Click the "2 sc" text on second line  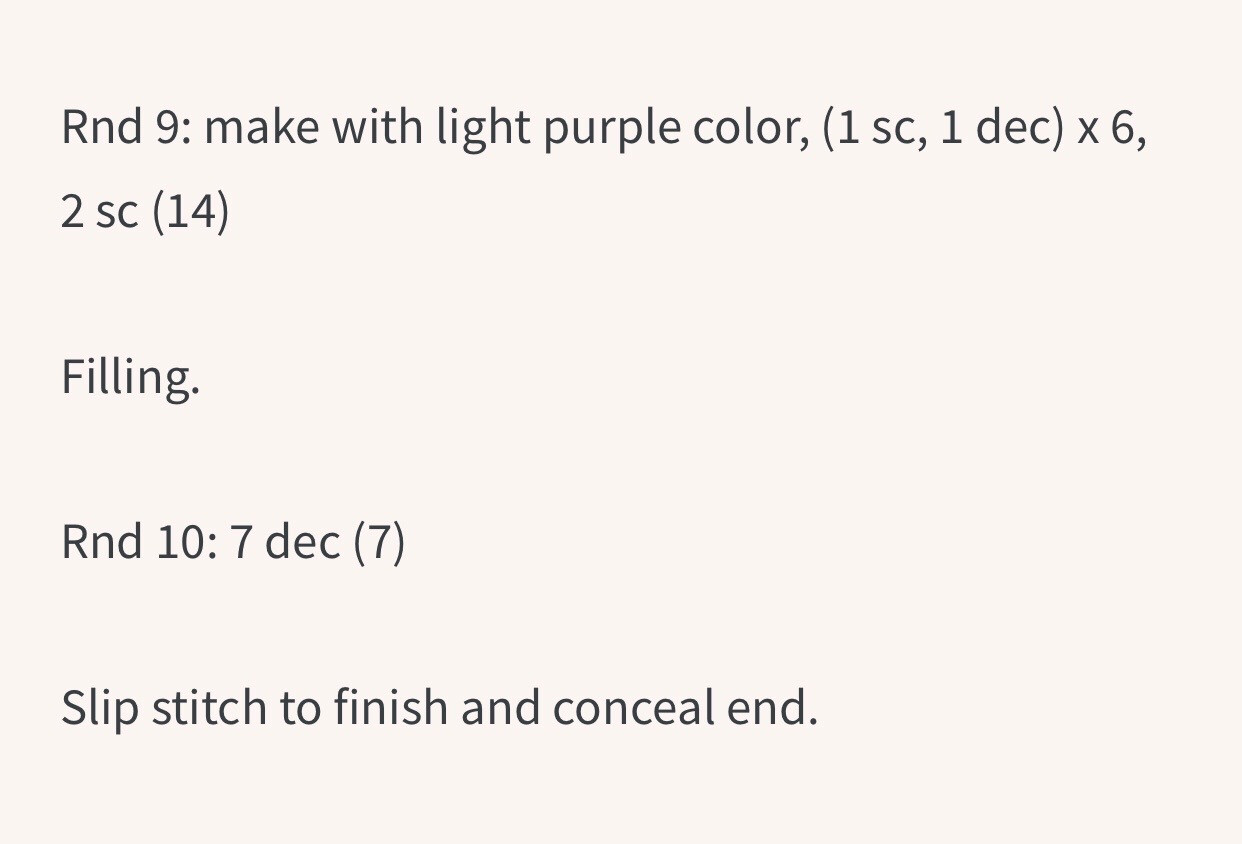click(x=99, y=213)
